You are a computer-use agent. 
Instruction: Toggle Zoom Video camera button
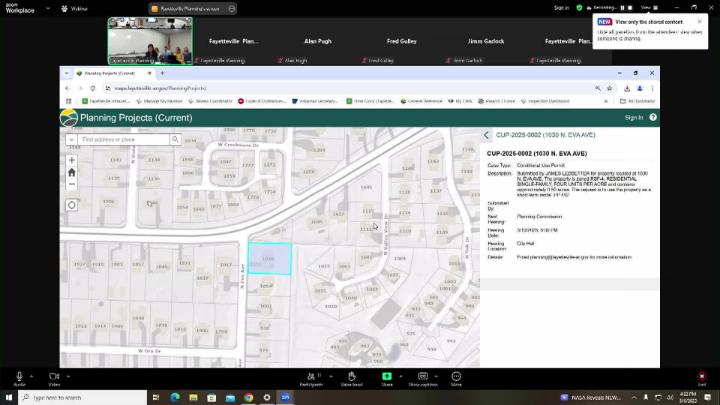(54, 379)
